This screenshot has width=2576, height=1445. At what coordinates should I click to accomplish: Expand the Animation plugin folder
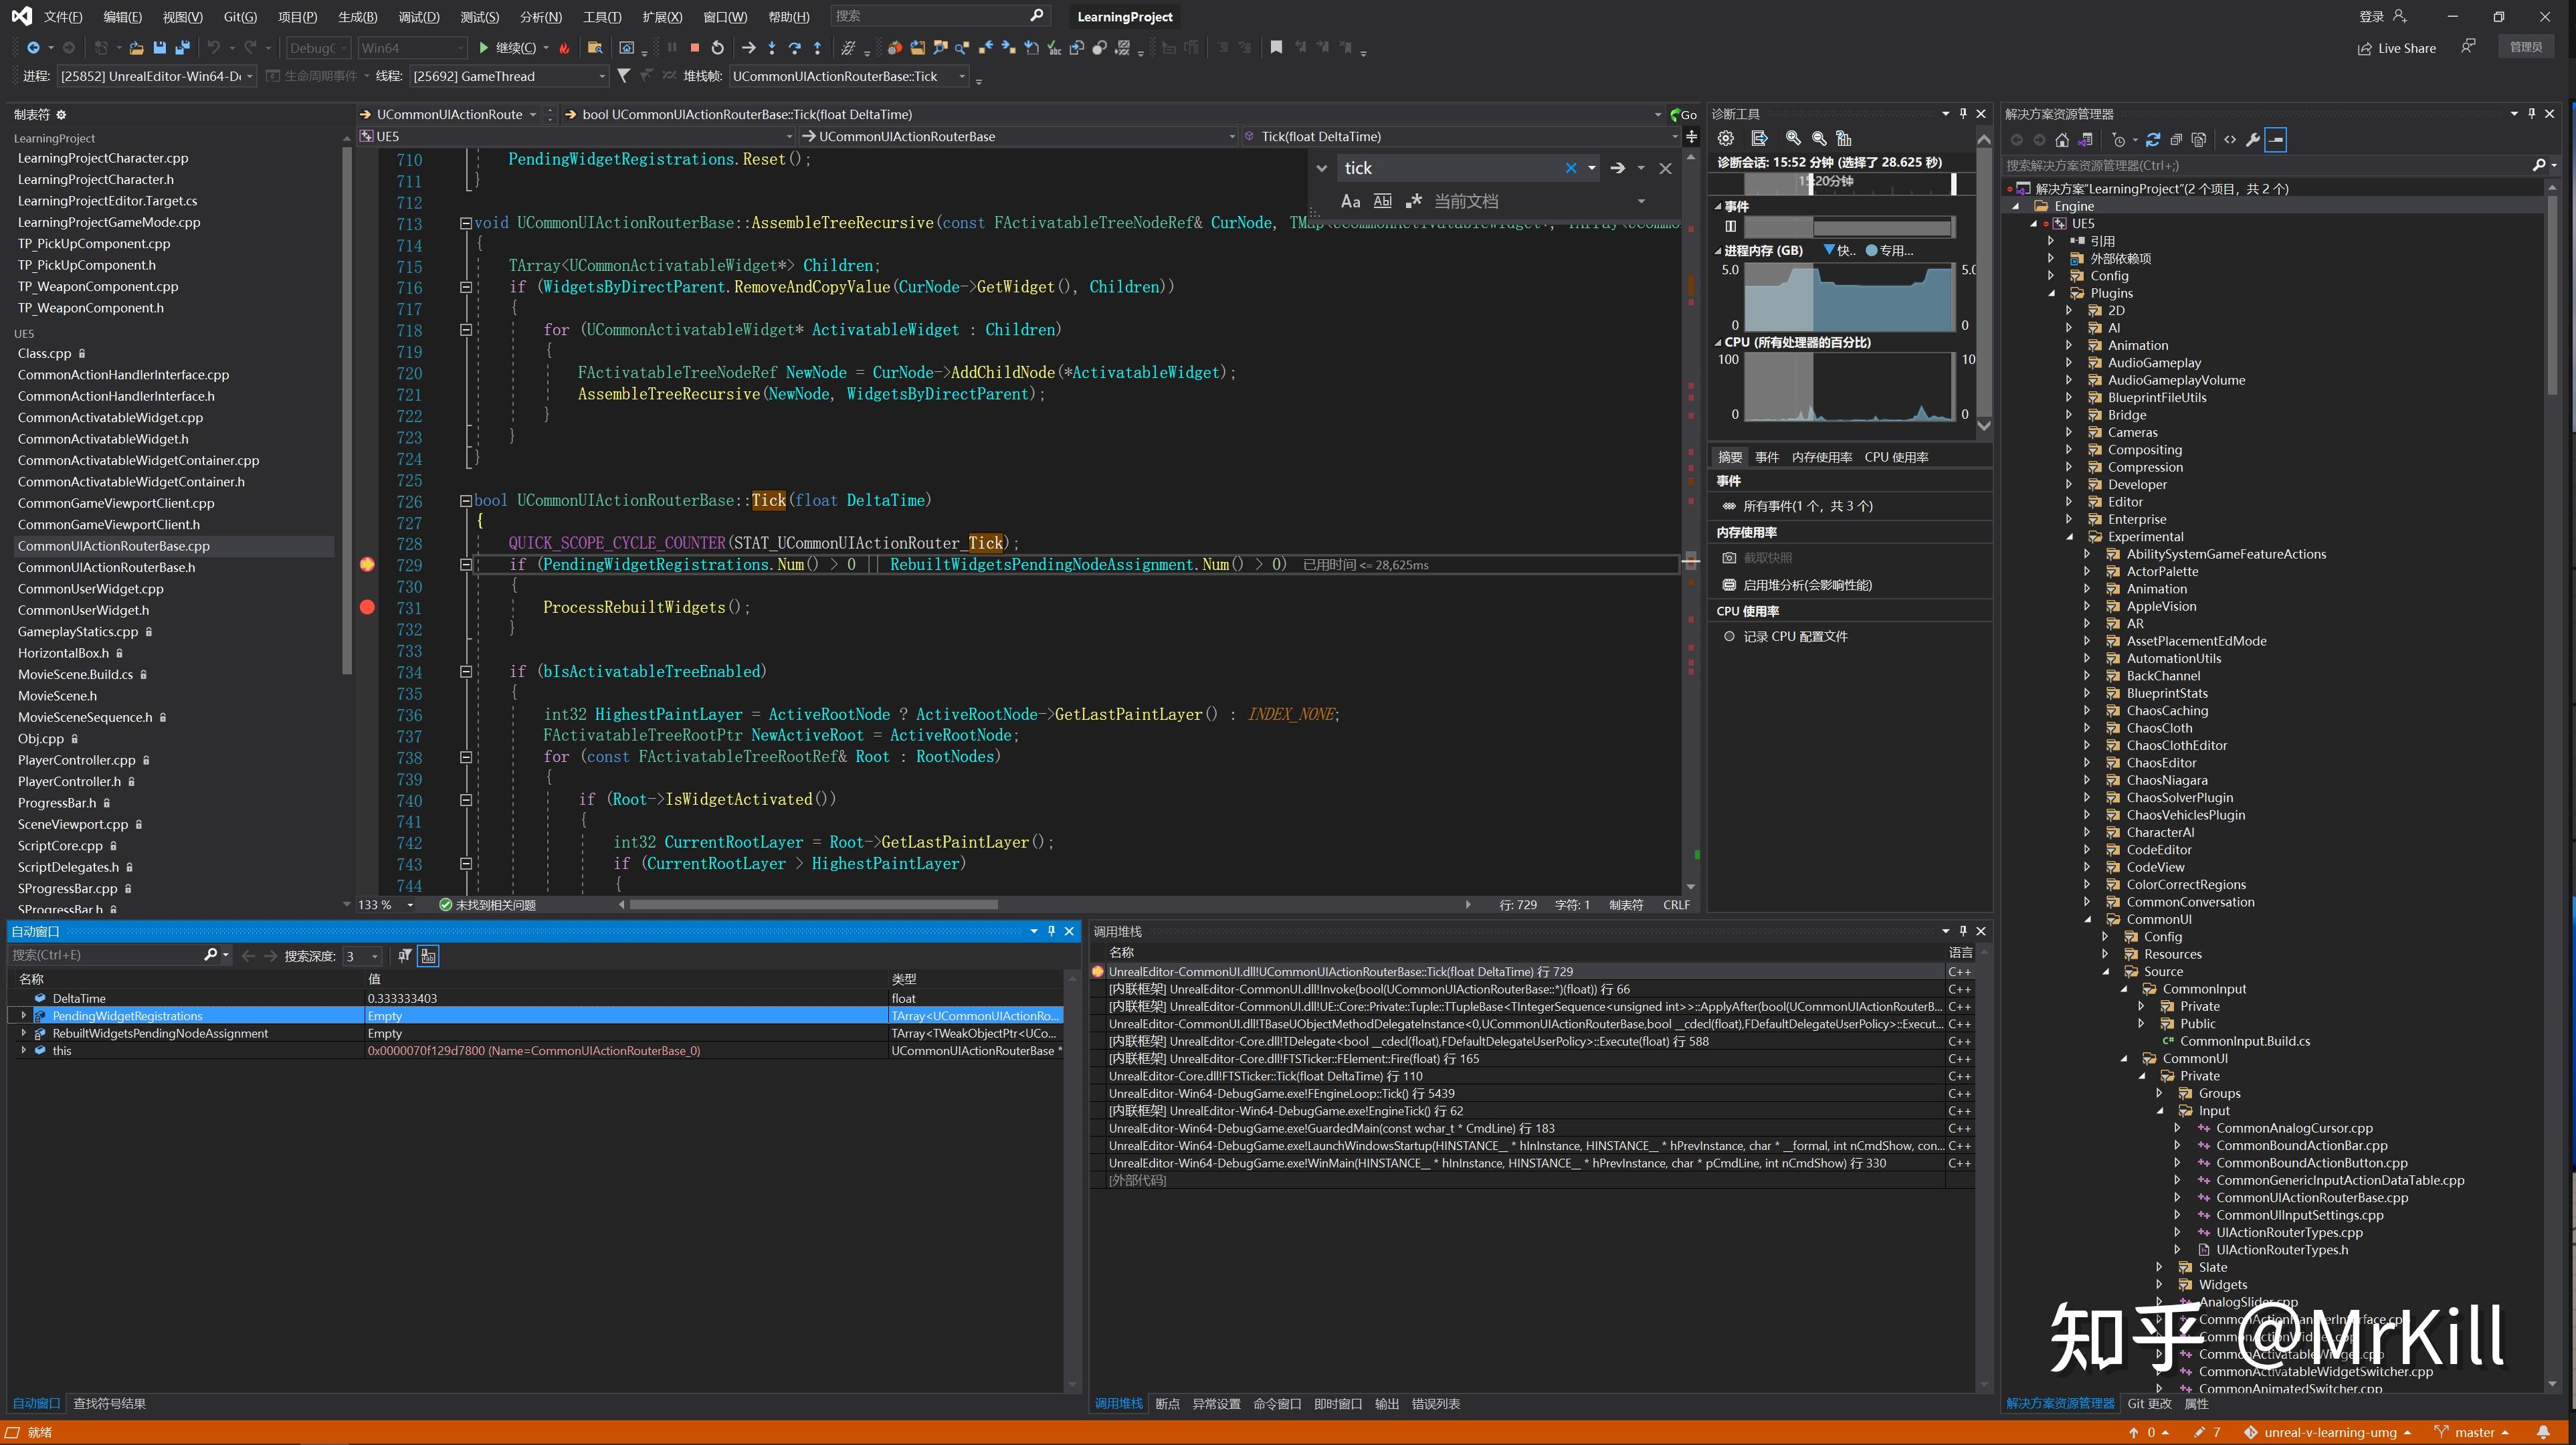[x=2070, y=345]
